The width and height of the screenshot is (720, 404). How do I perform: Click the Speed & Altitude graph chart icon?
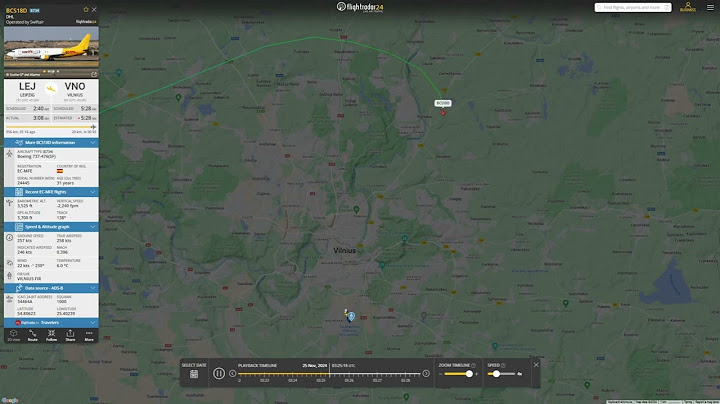(19, 227)
